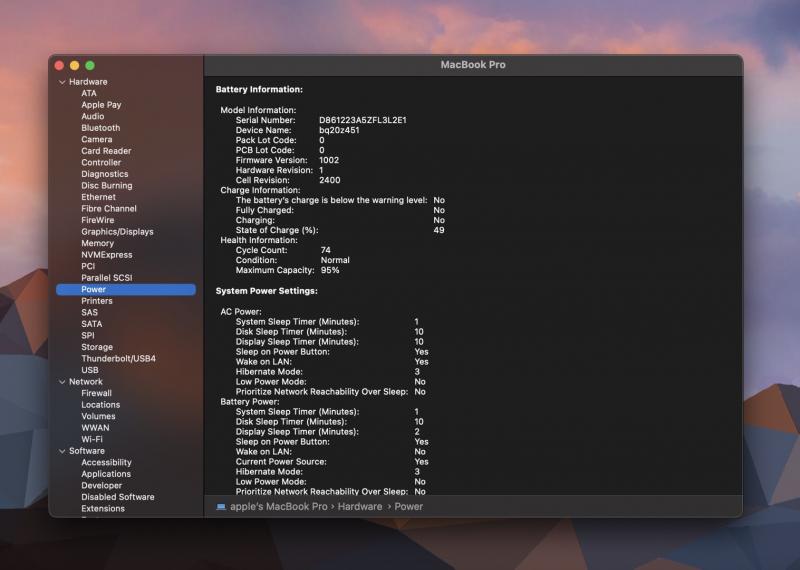Minimize the window with the yellow button
The height and width of the screenshot is (570, 800).
pyautogui.click(x=74, y=65)
